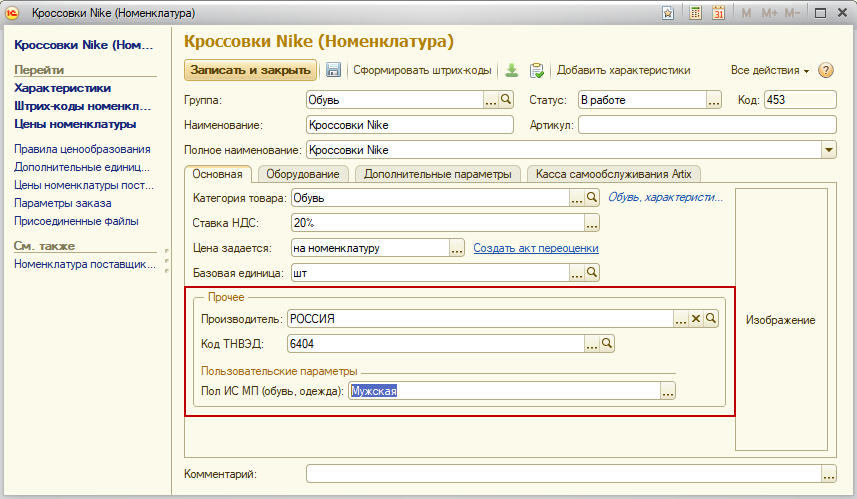The height and width of the screenshot is (499, 857).
Task: Open the Обувь, характеристи... link
Action: point(665,197)
